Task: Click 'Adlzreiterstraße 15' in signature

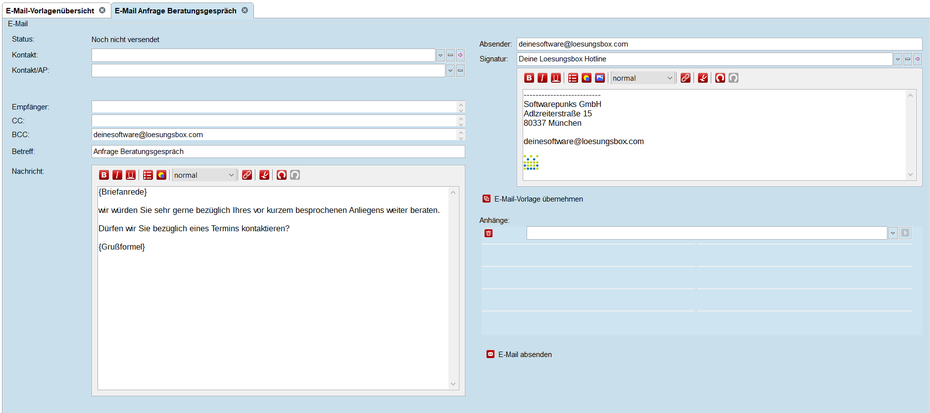Action: 558,114
